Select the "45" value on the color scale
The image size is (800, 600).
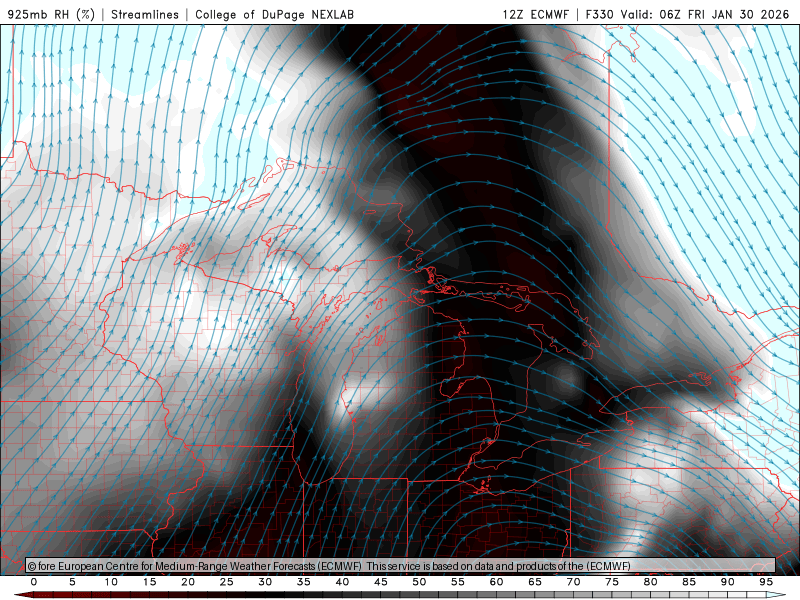[x=381, y=582]
